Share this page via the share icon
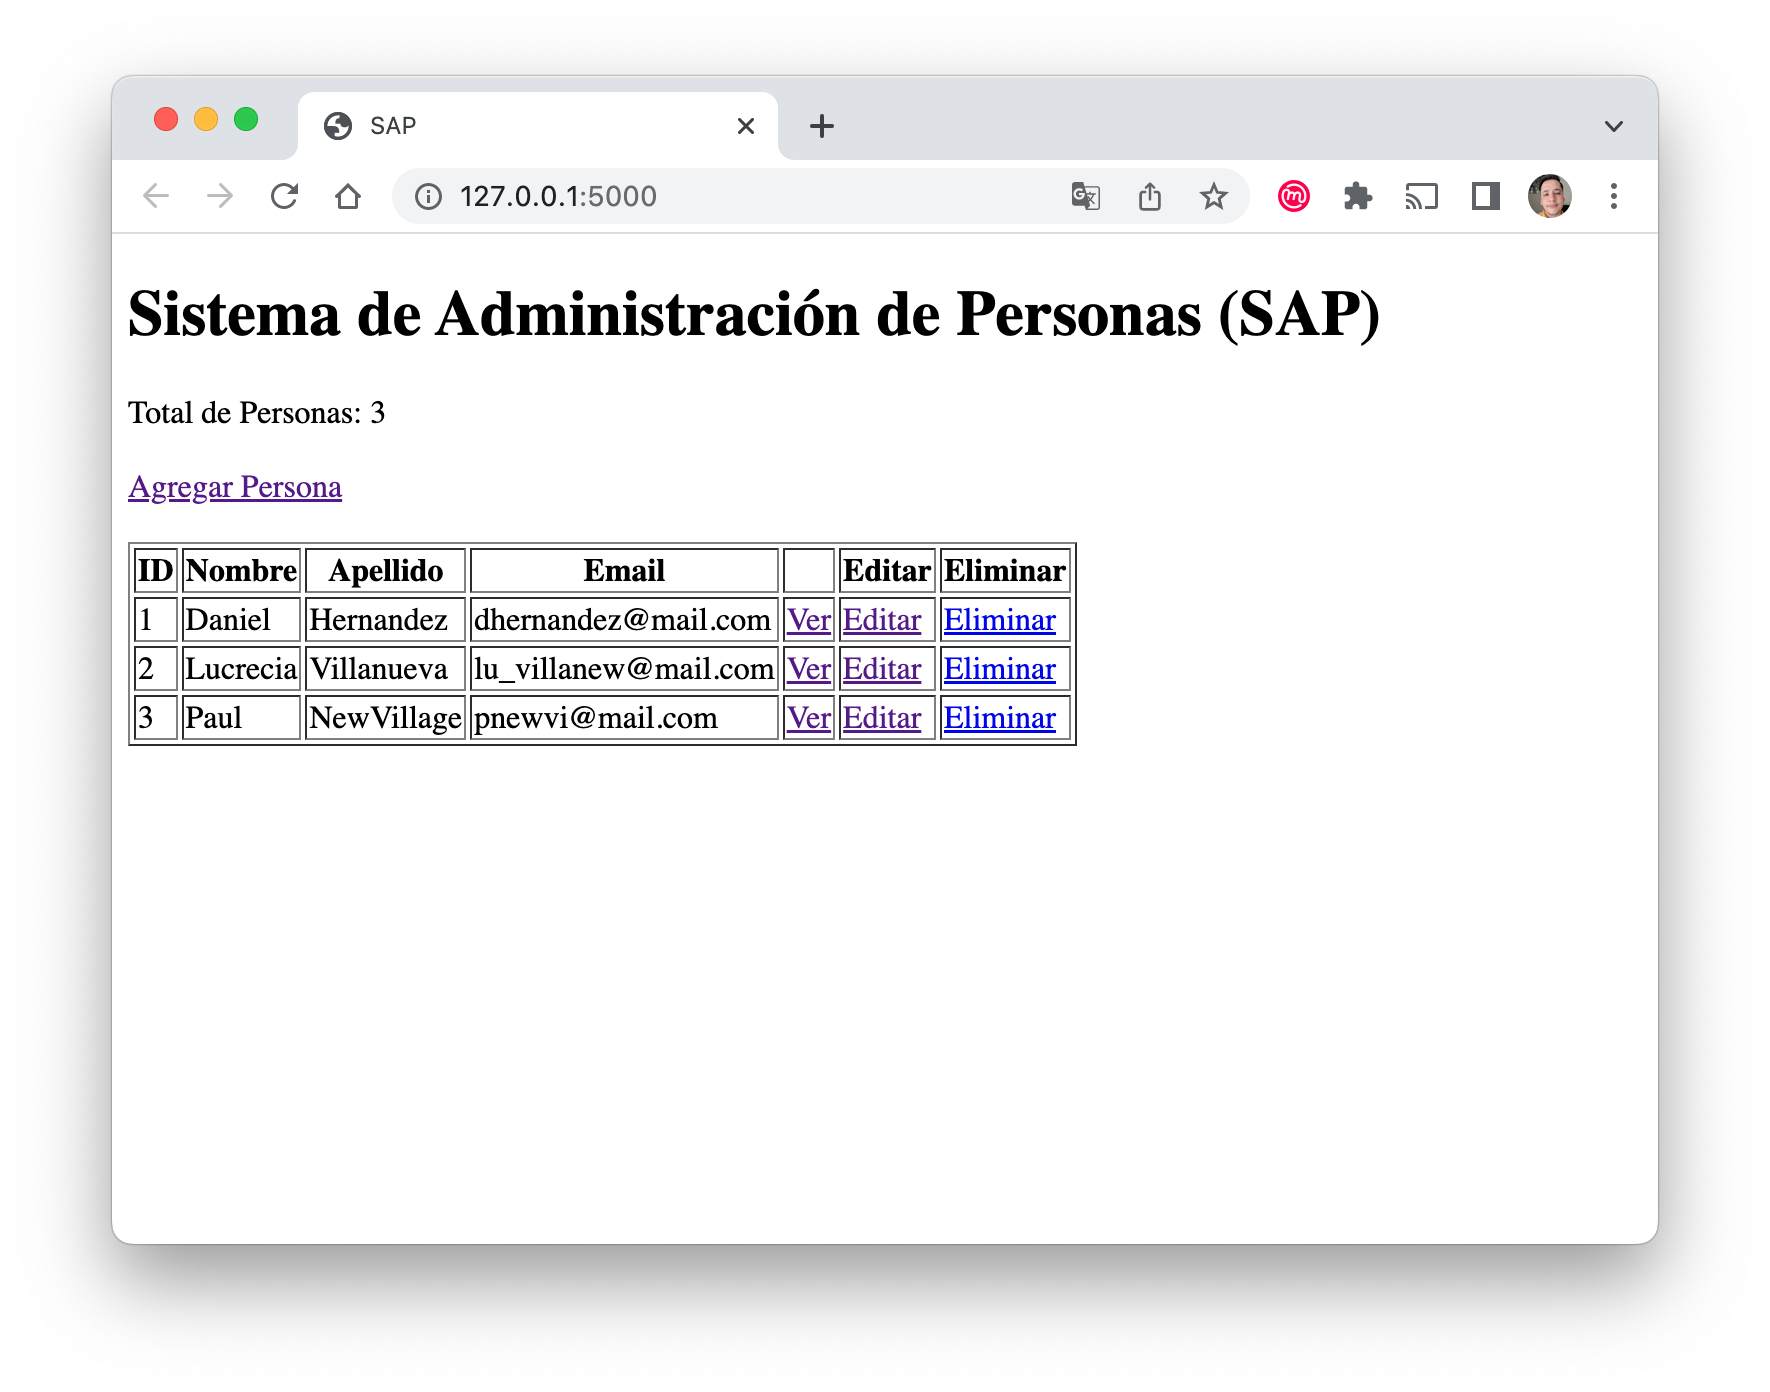The image size is (1770, 1392). click(x=1150, y=196)
